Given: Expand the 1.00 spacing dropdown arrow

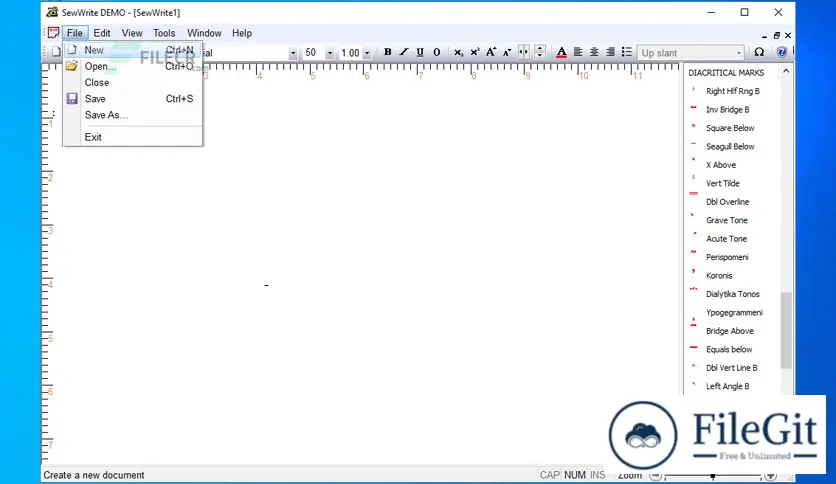Looking at the screenshot, I should tap(367, 53).
